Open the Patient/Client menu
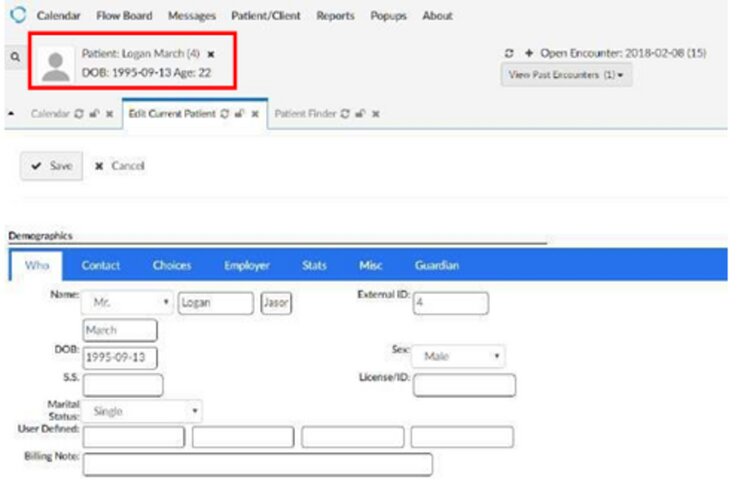This screenshot has width=750, height=500. pos(265,16)
